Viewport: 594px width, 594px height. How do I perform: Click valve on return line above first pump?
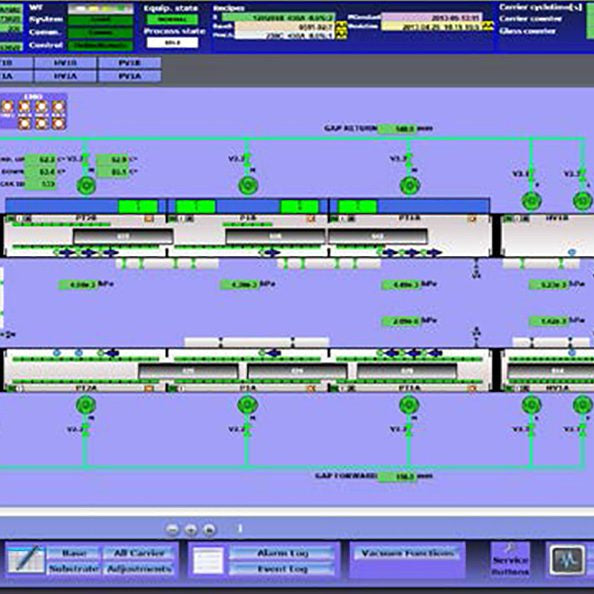click(x=86, y=160)
